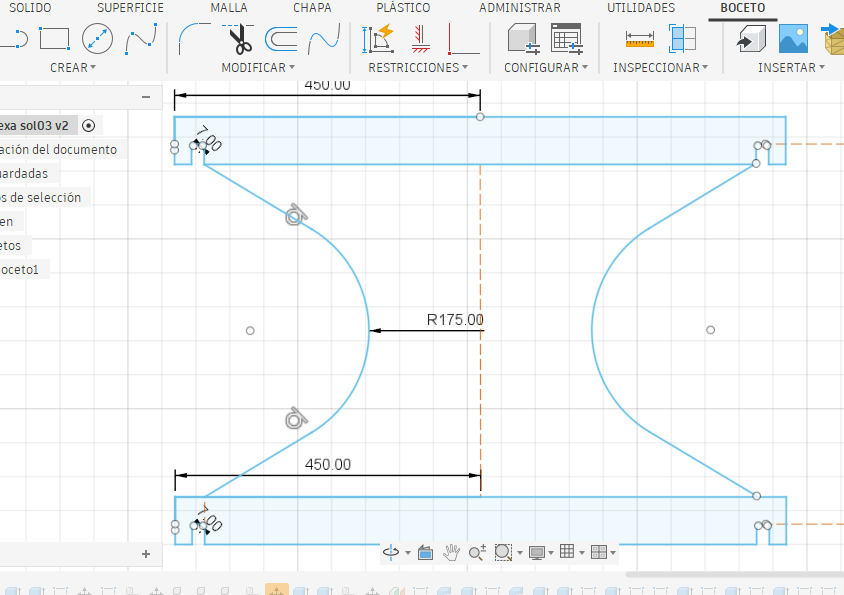
Task: Open the Zoom Window dropdown arrow
Action: pyautogui.click(x=519, y=552)
